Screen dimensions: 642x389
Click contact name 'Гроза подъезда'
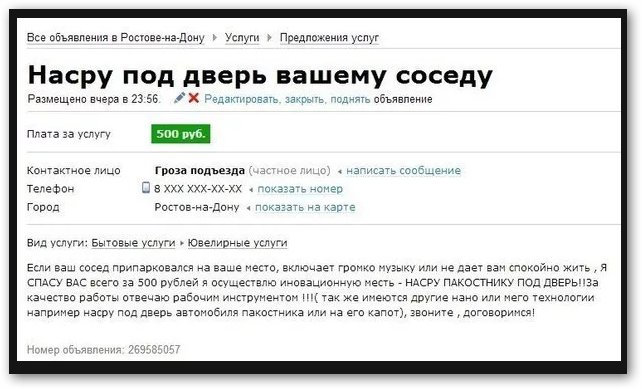[200, 170]
